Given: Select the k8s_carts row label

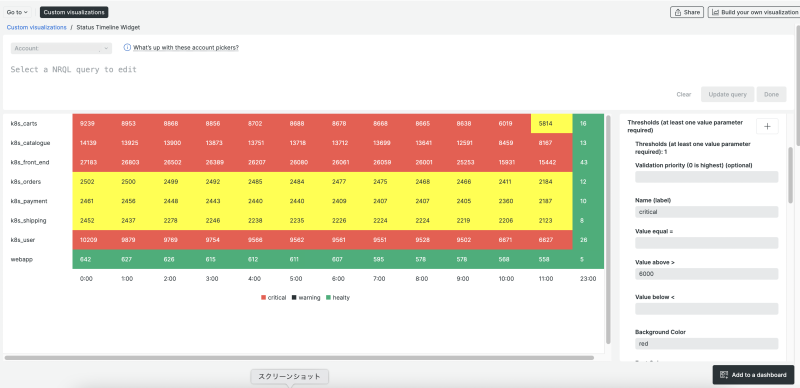Looking at the screenshot, I should 23,124.
